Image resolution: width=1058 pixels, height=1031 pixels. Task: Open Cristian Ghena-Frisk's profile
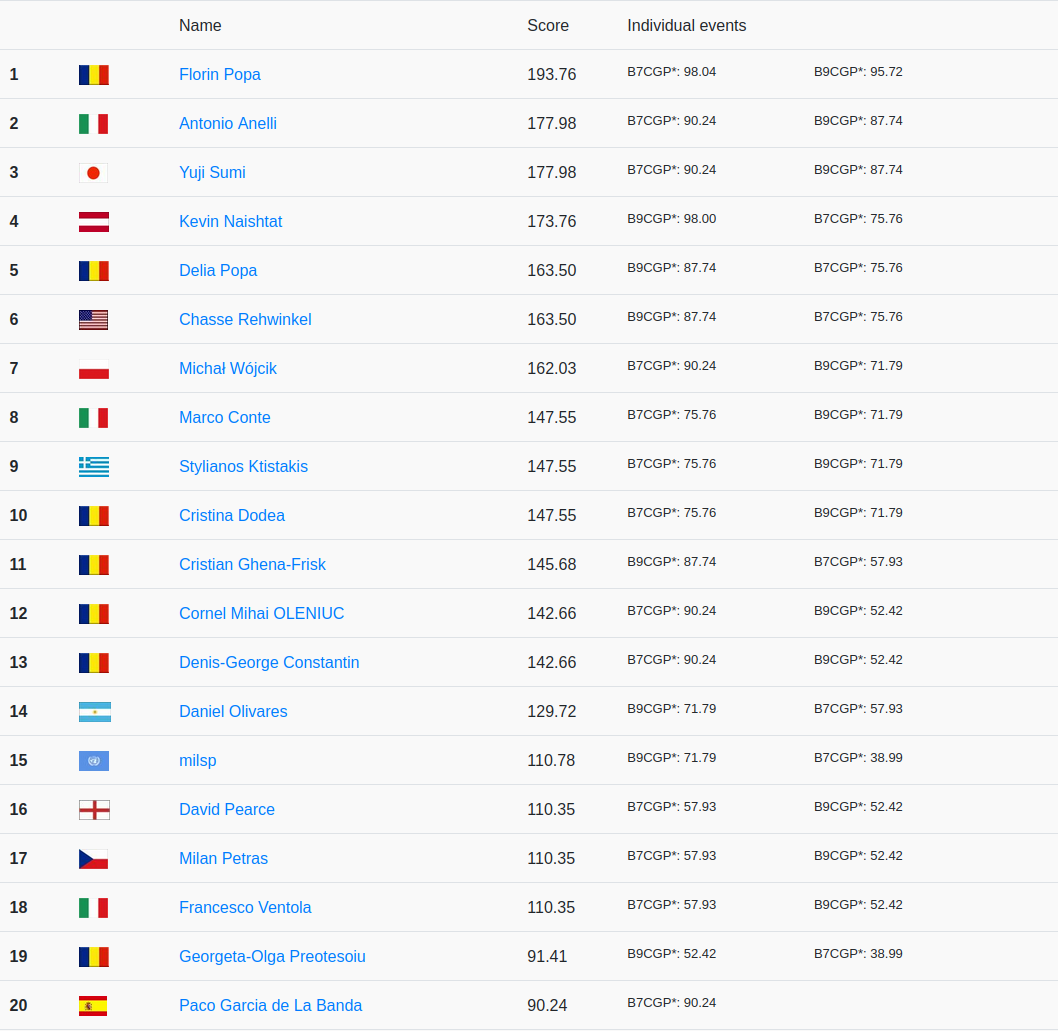point(252,565)
